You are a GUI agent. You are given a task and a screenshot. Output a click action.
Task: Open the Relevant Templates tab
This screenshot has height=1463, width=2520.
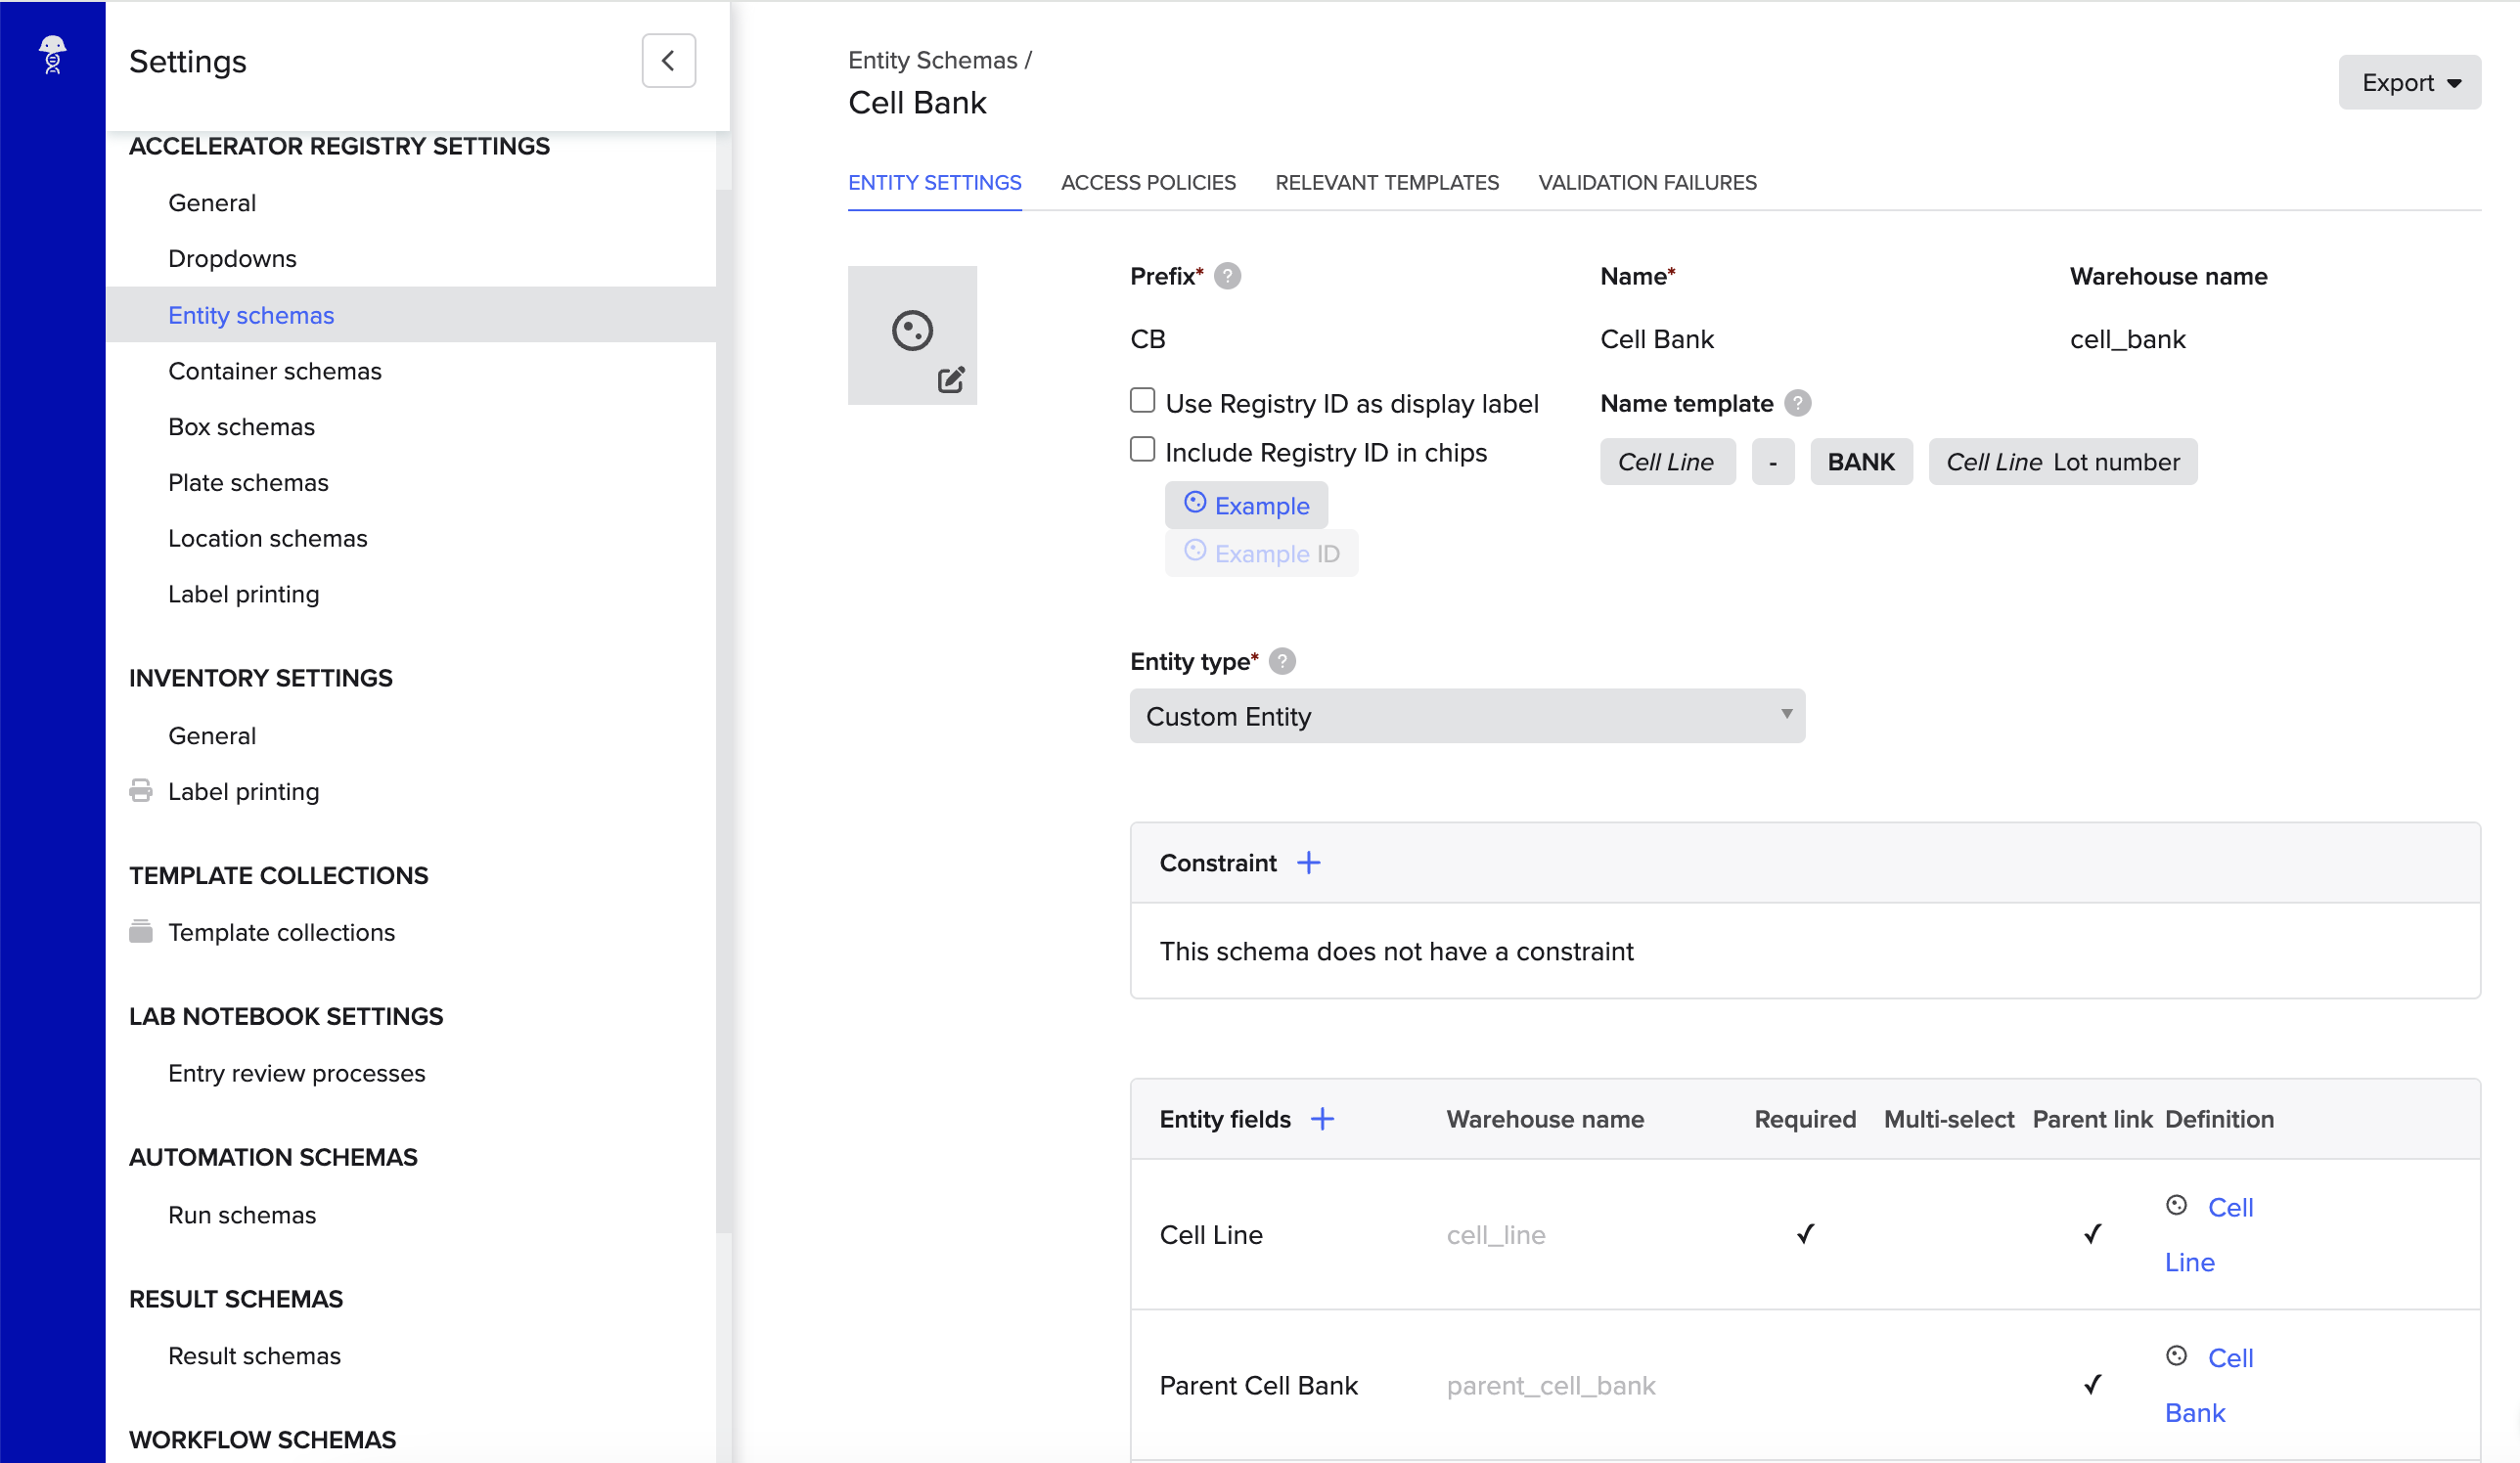[1387, 183]
